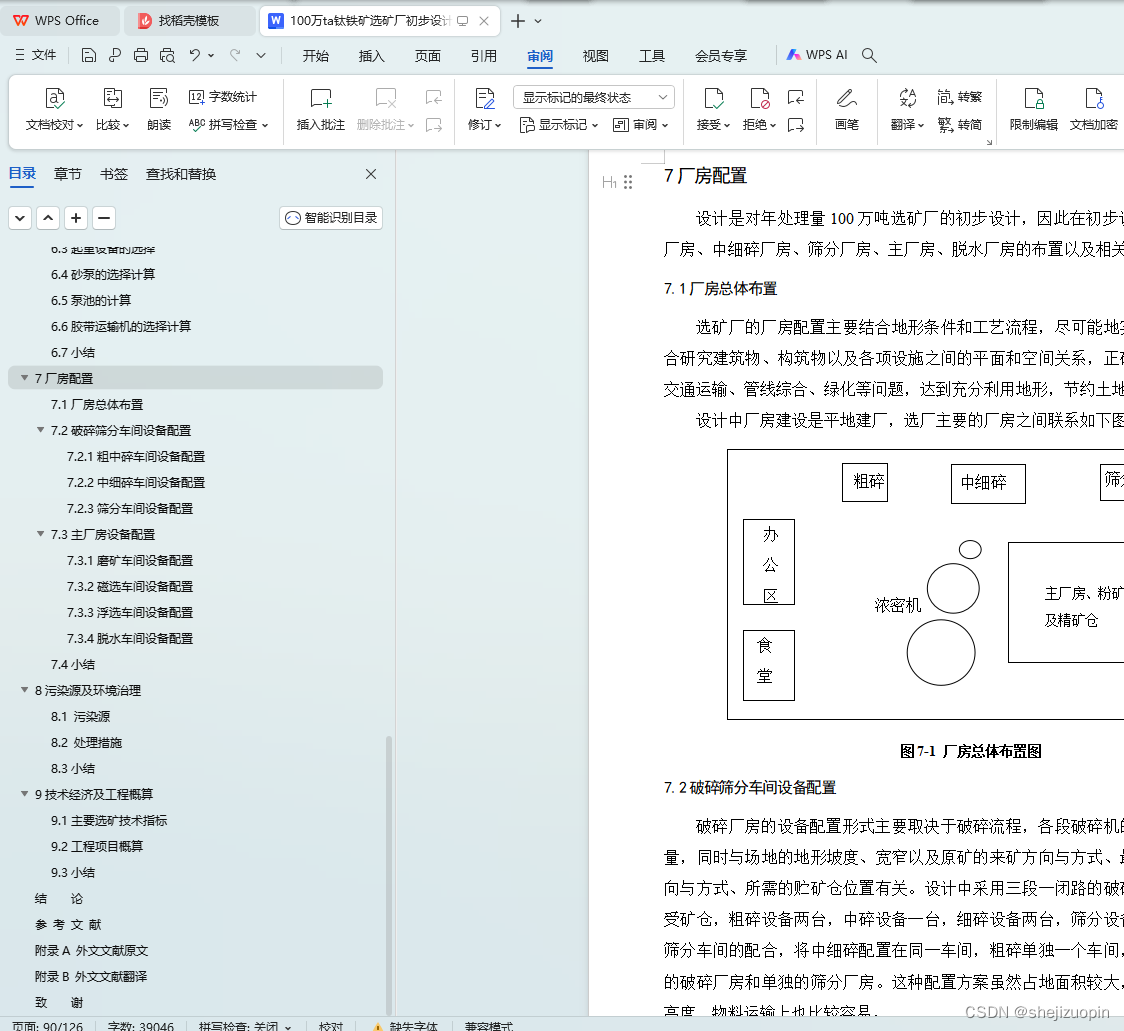Screen dimensions: 1124x1031
Task: Click the outline collapse-up arrow button
Action: point(48,218)
